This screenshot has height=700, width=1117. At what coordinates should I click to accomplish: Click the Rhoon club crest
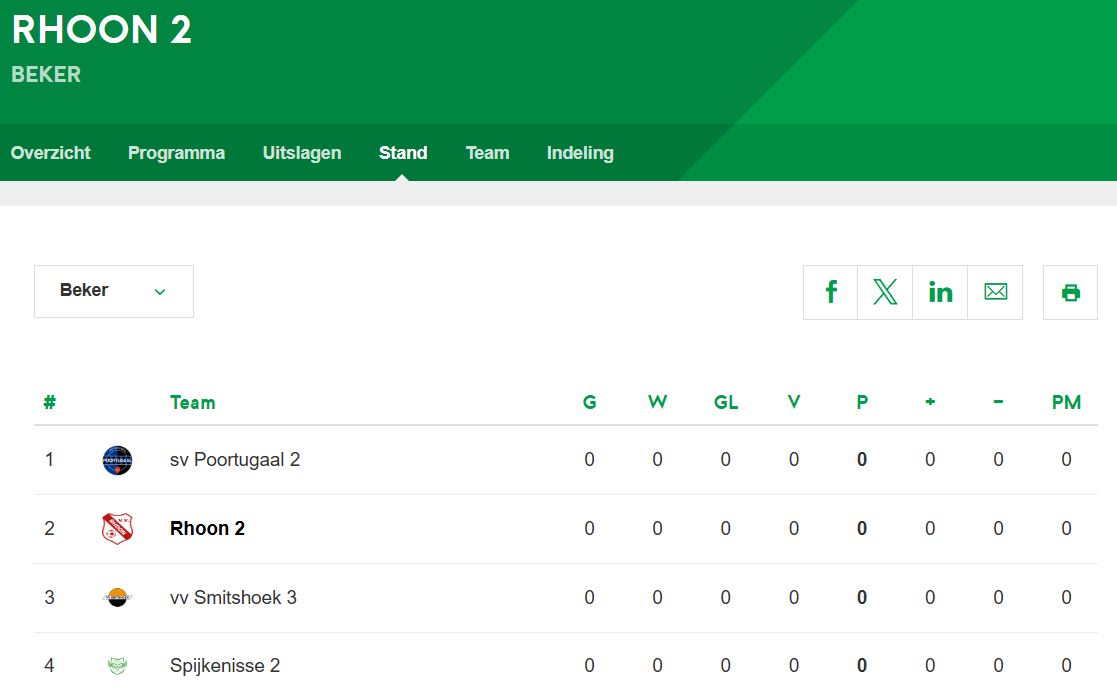coord(118,528)
